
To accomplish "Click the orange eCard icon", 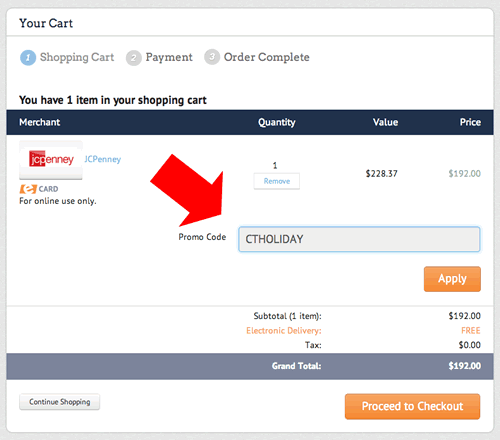I will pyautogui.click(x=28, y=189).
